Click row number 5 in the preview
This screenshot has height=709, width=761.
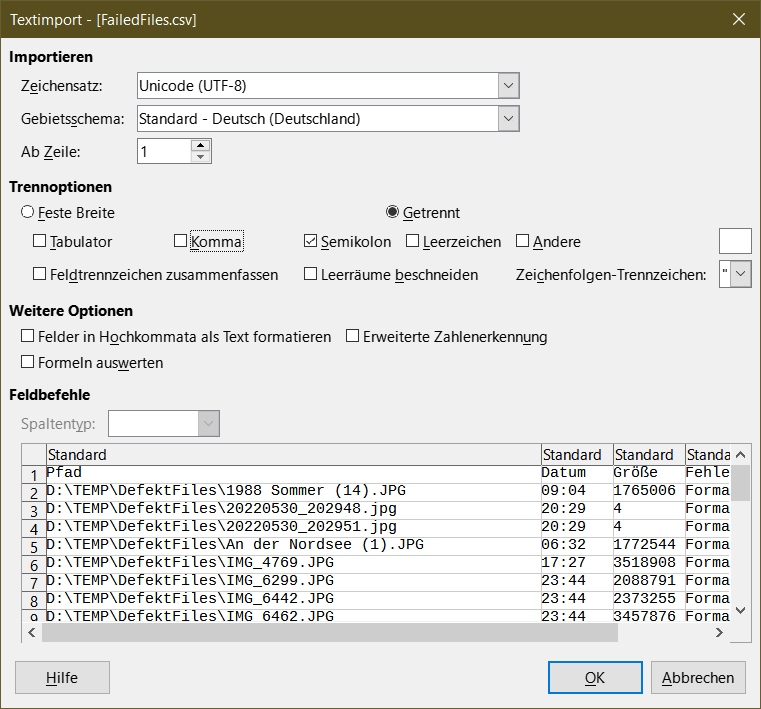pyautogui.click(x=34, y=547)
